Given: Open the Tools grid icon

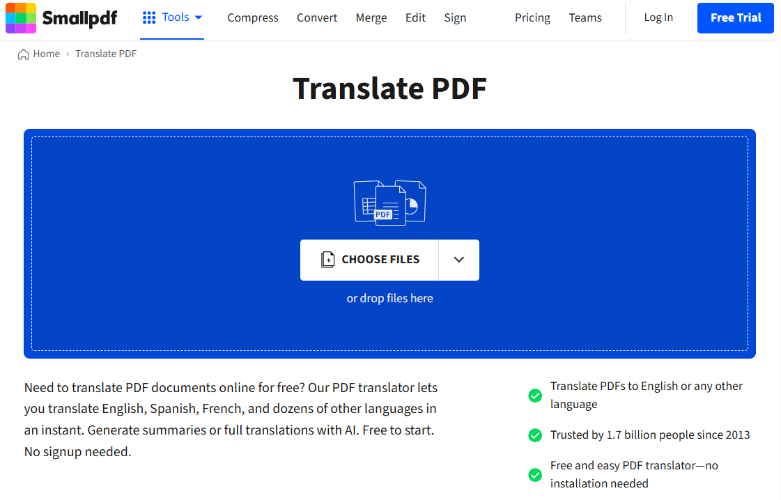Looking at the screenshot, I should [x=149, y=18].
